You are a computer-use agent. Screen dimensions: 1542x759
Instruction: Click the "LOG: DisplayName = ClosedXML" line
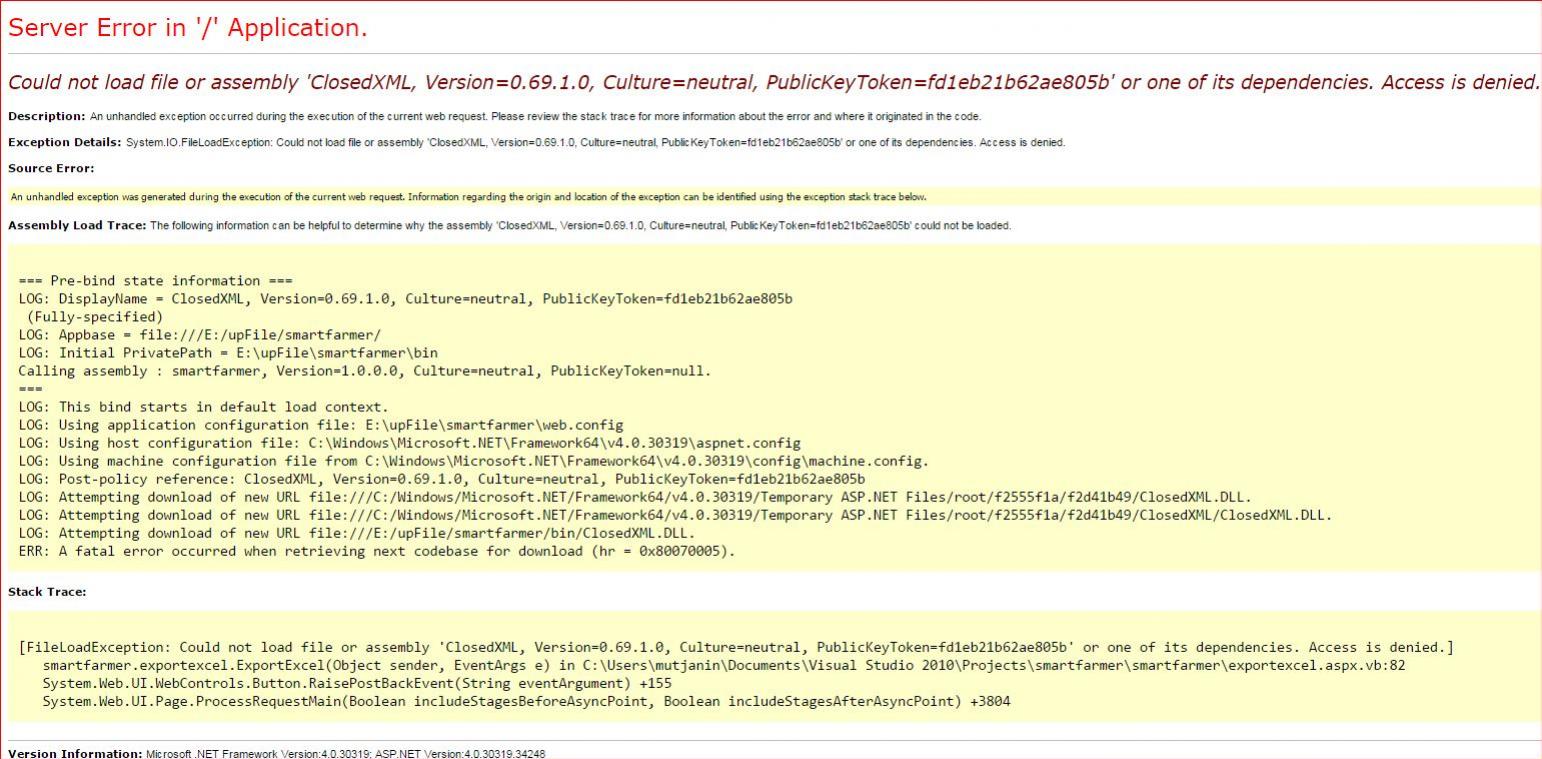[405, 299]
